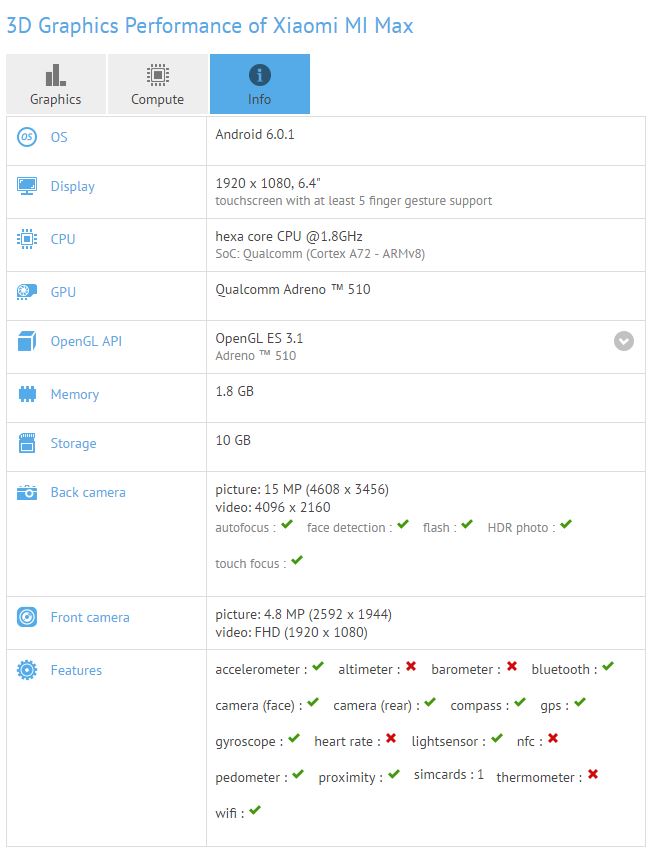
Task: Click 'video: 4096 x 2160' text
Action: pyautogui.click(x=273, y=508)
